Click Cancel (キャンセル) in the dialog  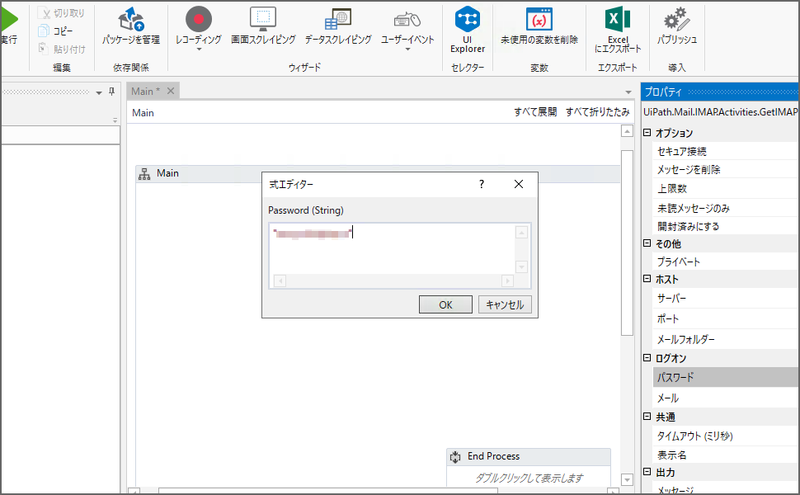[505, 305]
